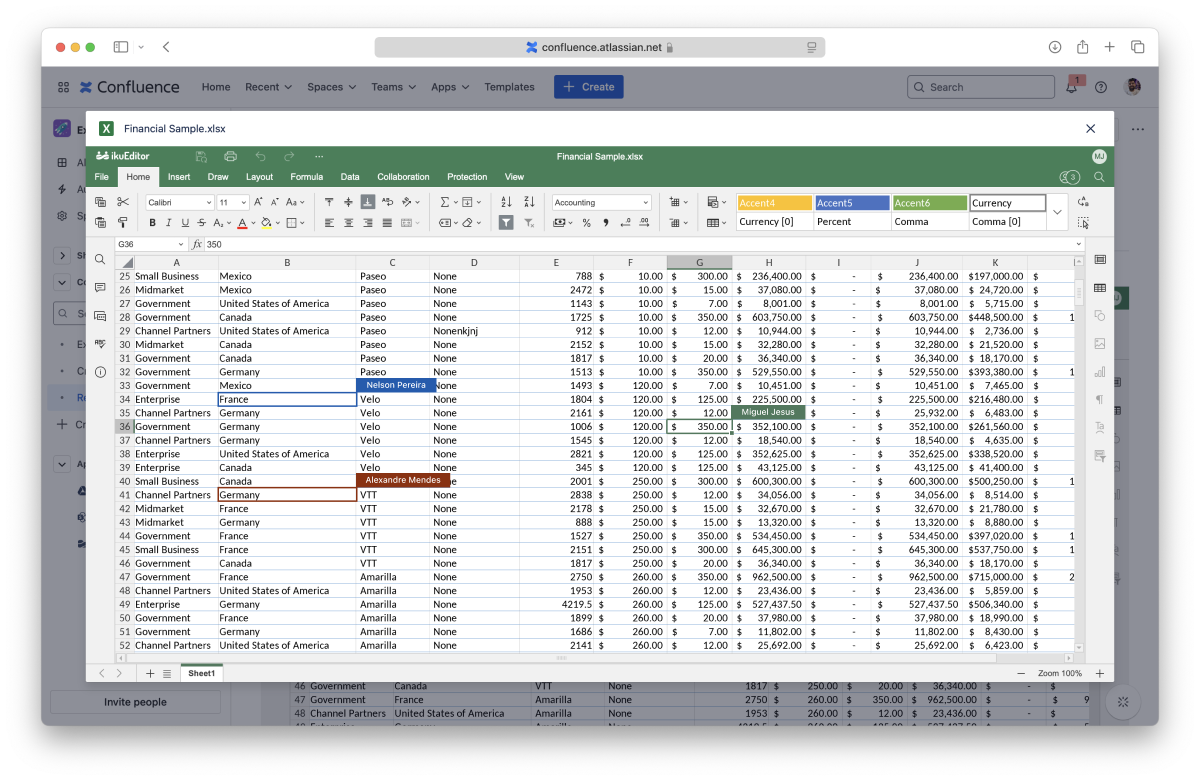
Task: Open Spellcheck in left sidebar
Action: coord(100,343)
